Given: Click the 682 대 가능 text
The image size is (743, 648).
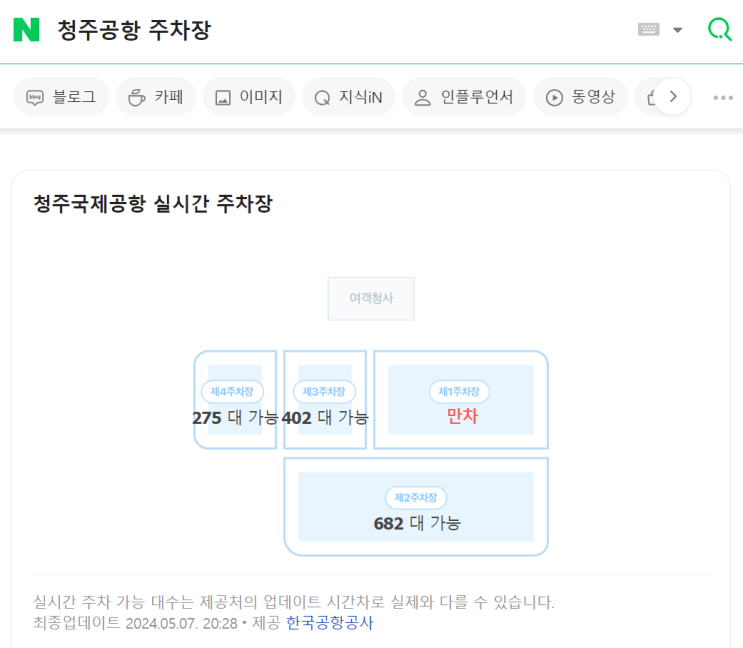Looking at the screenshot, I should click(x=417, y=523).
